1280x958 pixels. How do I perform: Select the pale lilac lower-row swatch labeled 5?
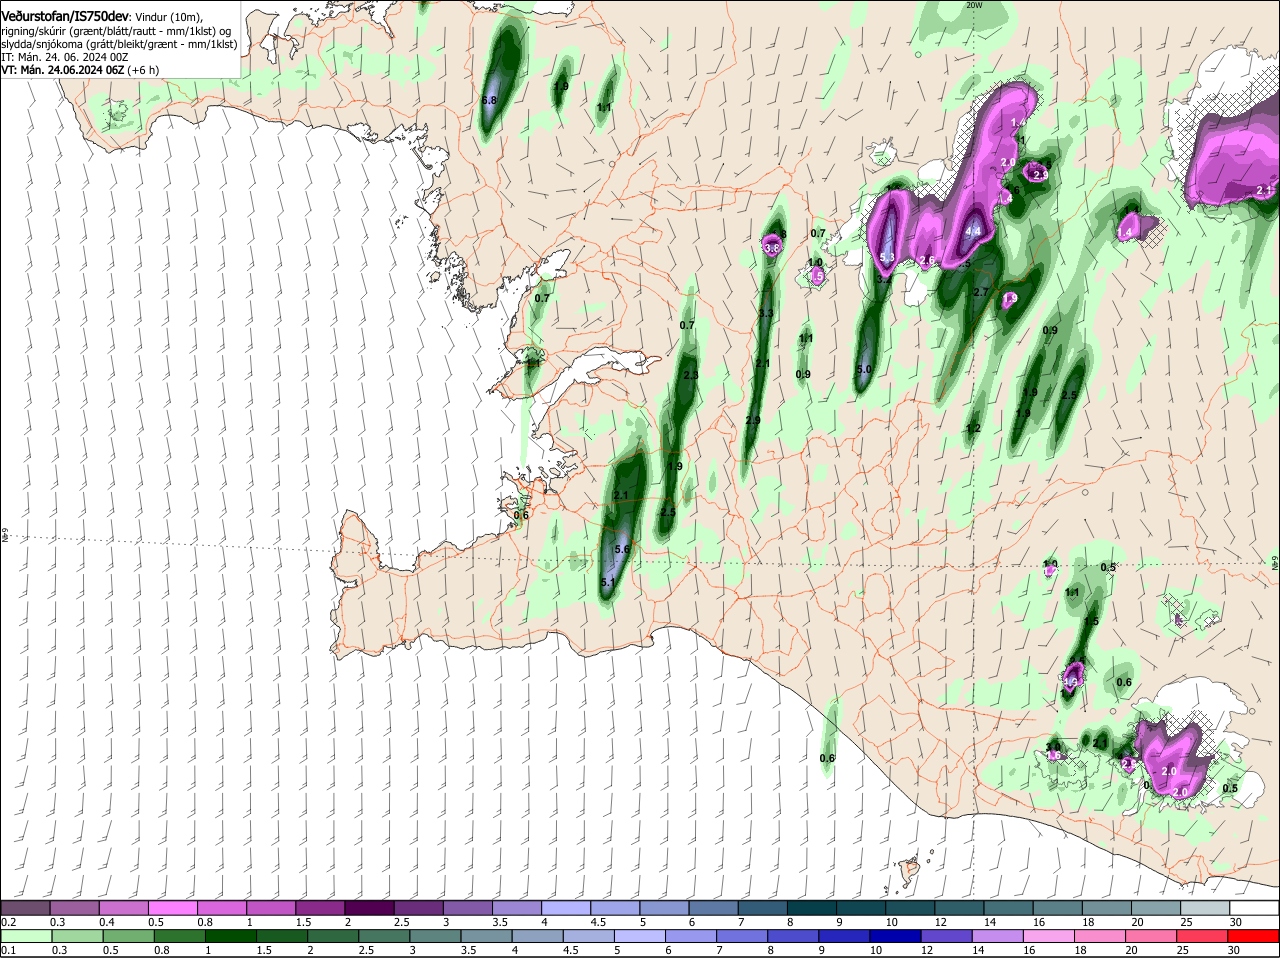tap(640, 936)
